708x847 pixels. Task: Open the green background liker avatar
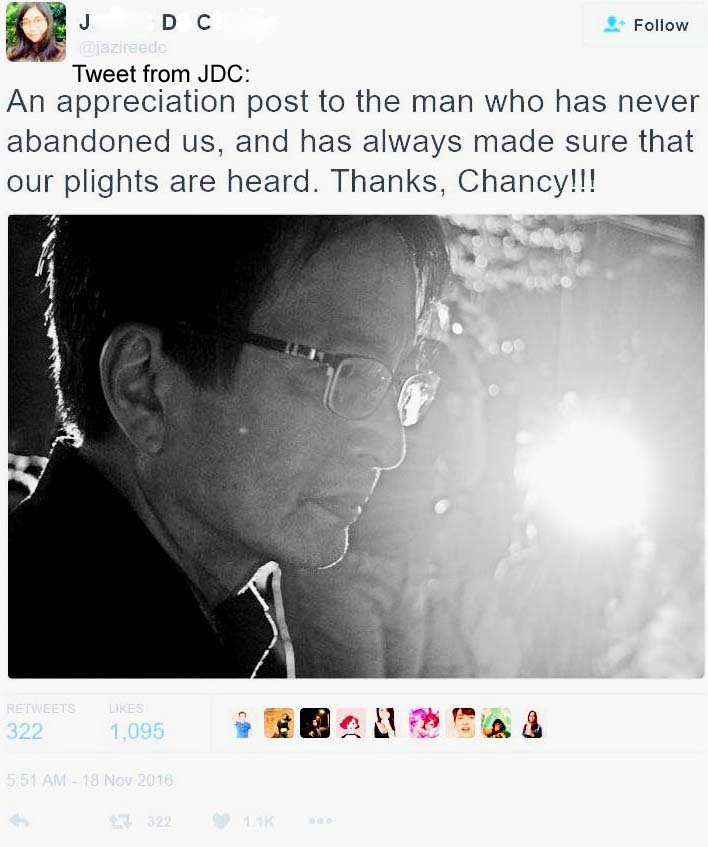[x=496, y=723]
